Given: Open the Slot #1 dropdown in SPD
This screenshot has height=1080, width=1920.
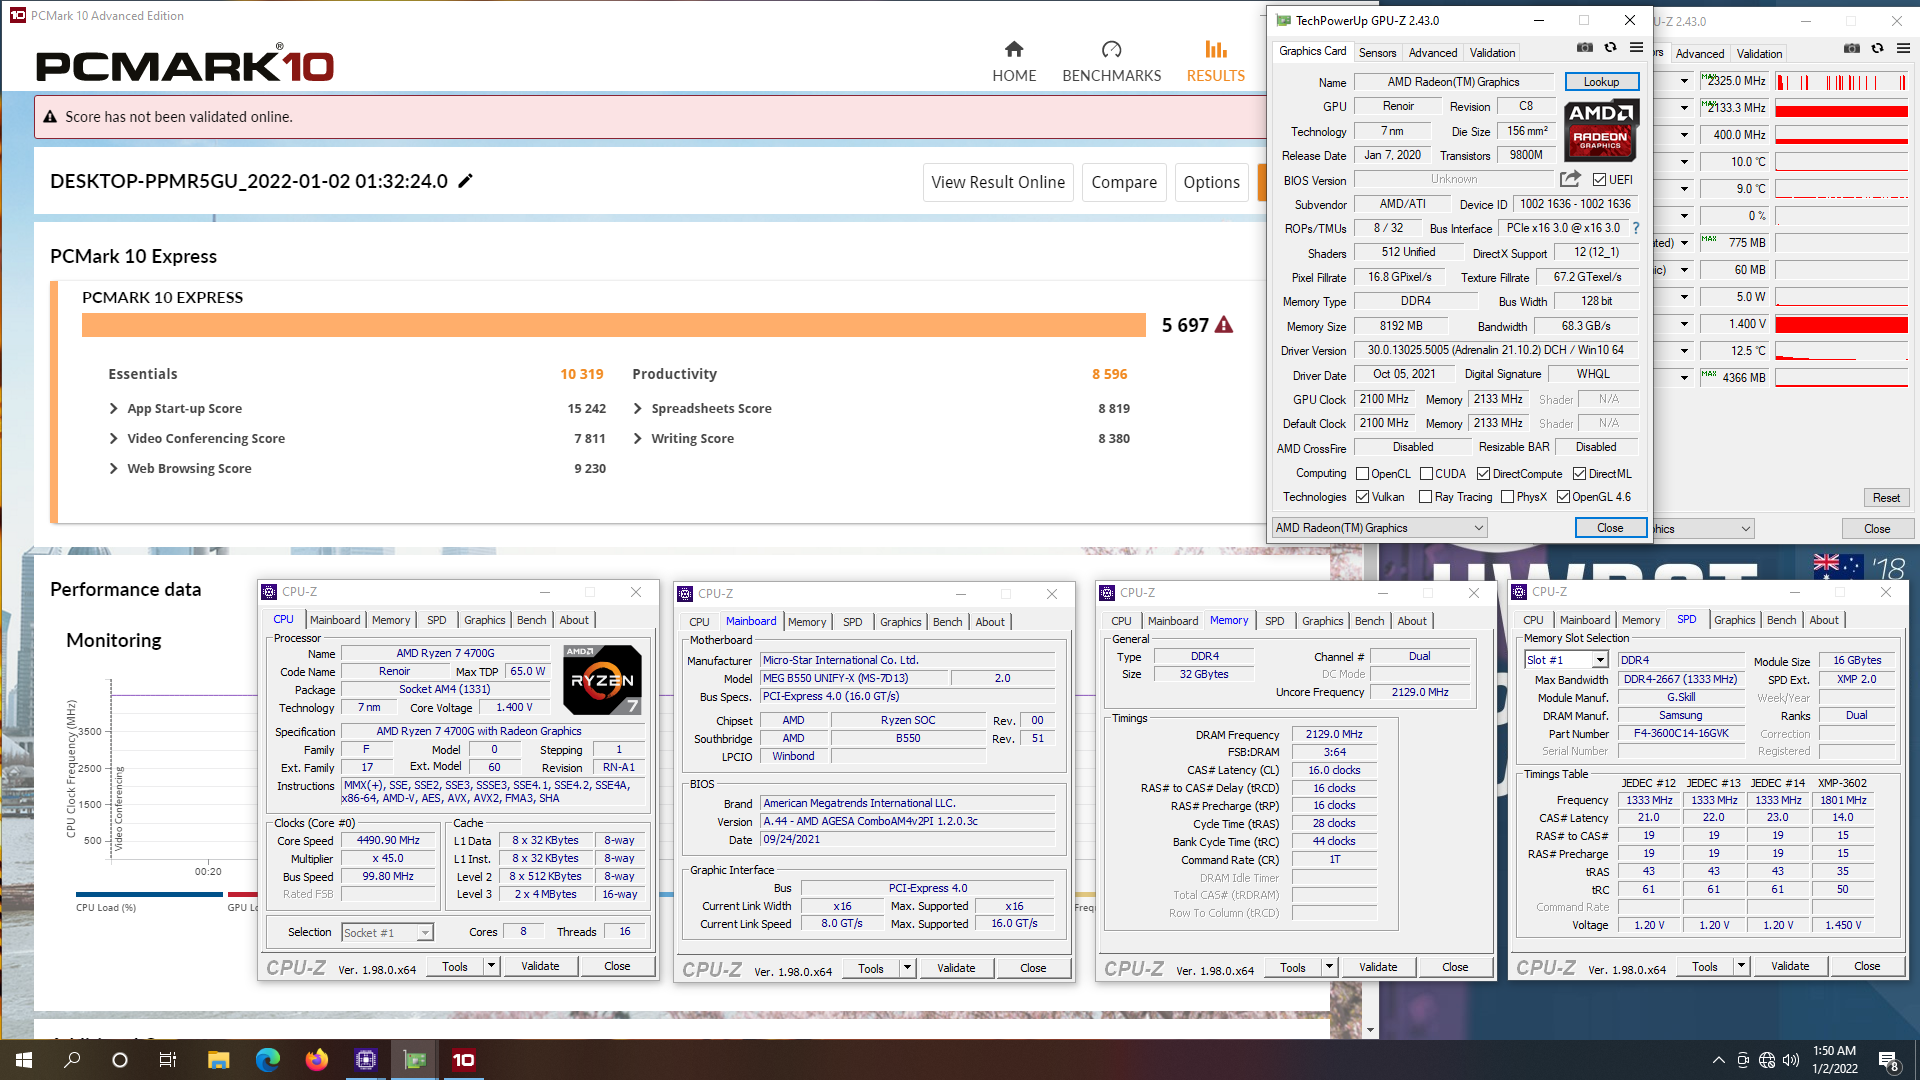Looking at the screenshot, I should [1566, 660].
